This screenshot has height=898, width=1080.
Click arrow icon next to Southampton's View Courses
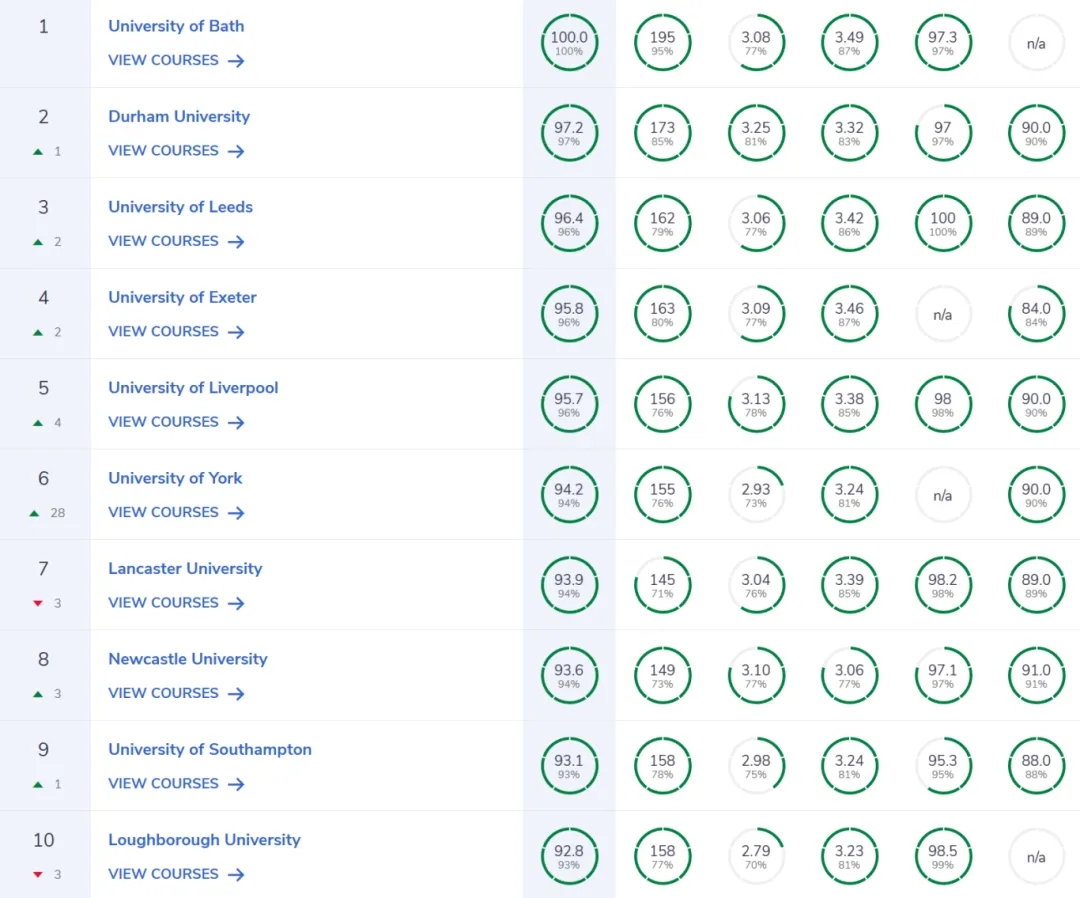[x=236, y=784]
